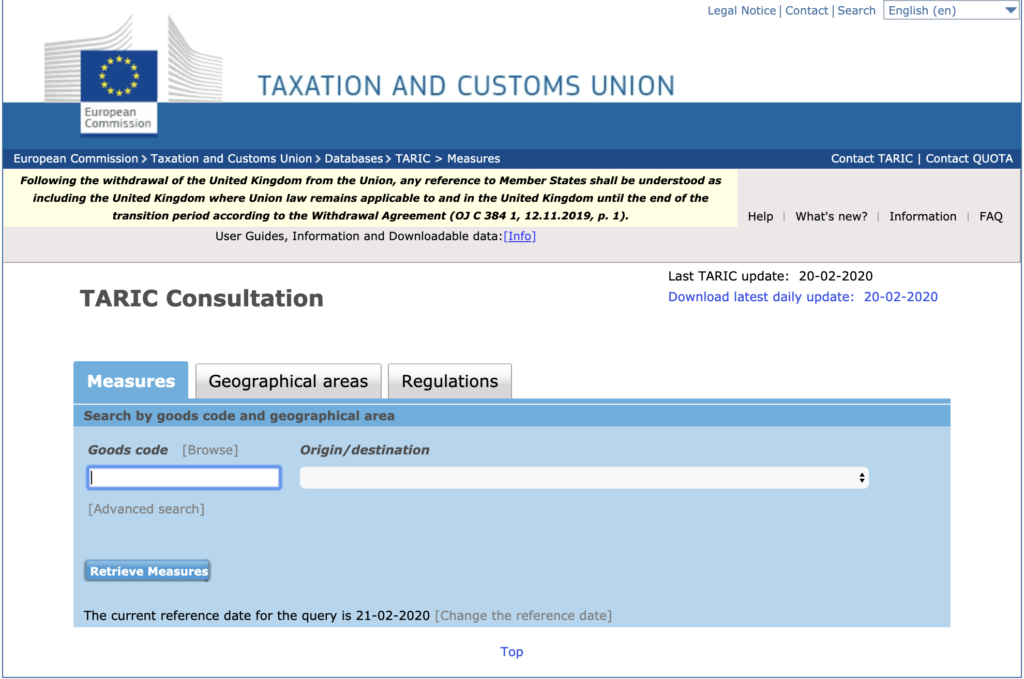Open the Legal Notice page
Viewport: 1024px width, 679px height.
741,10
